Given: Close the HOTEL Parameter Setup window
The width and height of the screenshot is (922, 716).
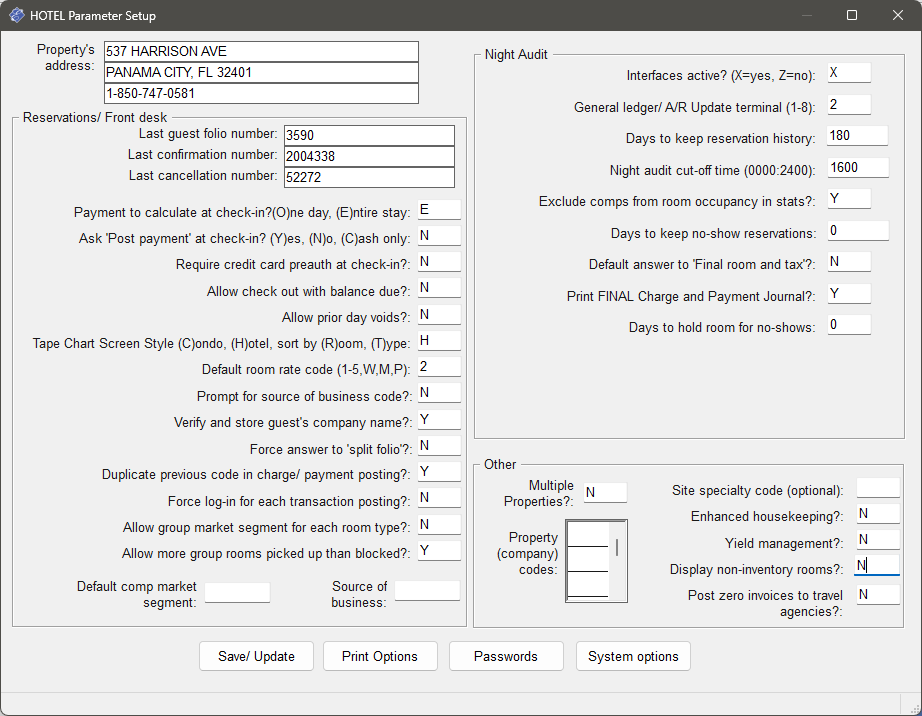Looking at the screenshot, I should [x=898, y=16].
